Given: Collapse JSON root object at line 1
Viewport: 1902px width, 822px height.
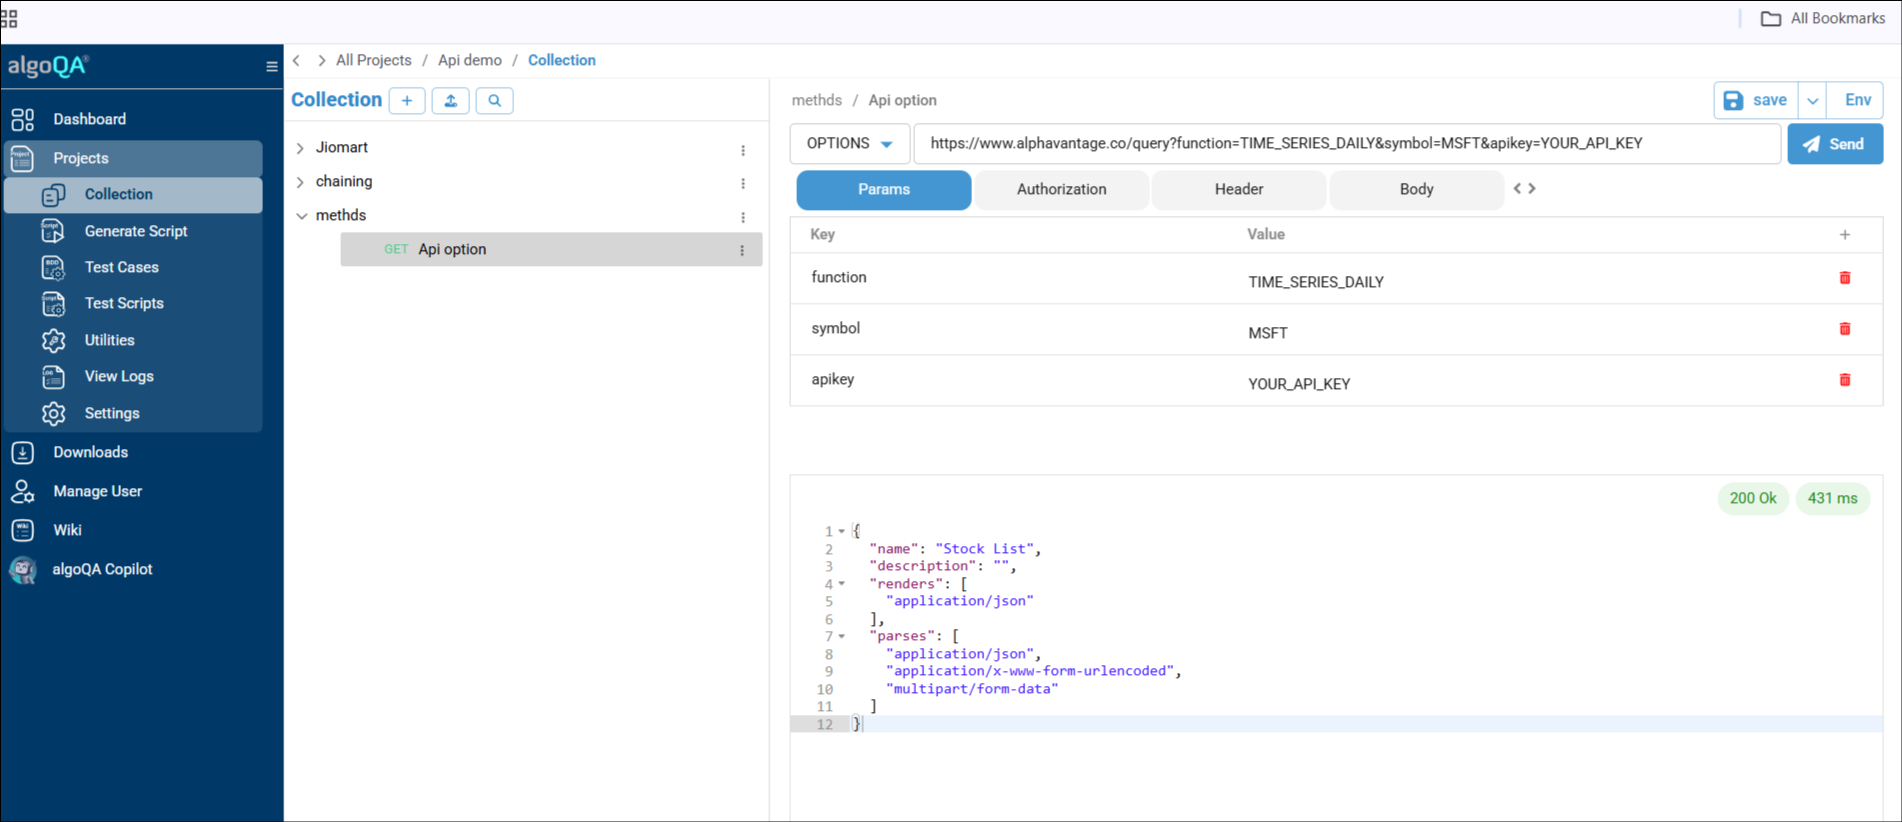Looking at the screenshot, I should (842, 532).
